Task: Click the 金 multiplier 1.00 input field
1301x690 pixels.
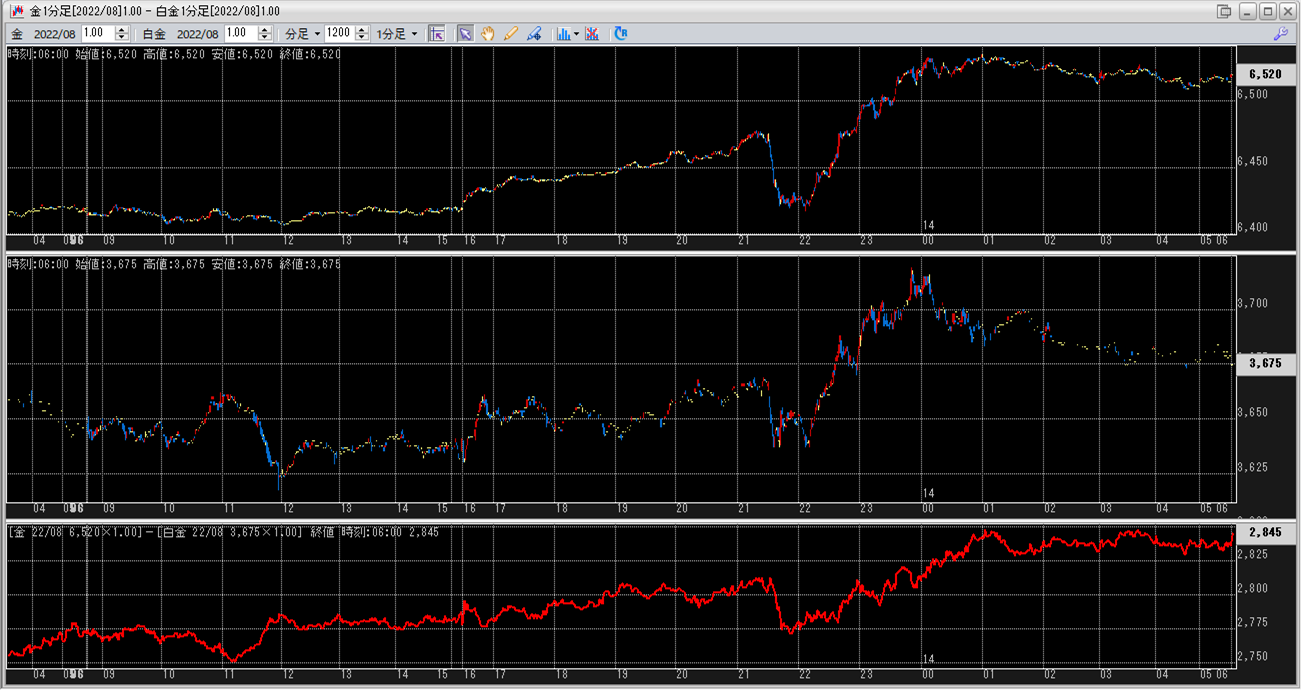Action: coord(98,33)
